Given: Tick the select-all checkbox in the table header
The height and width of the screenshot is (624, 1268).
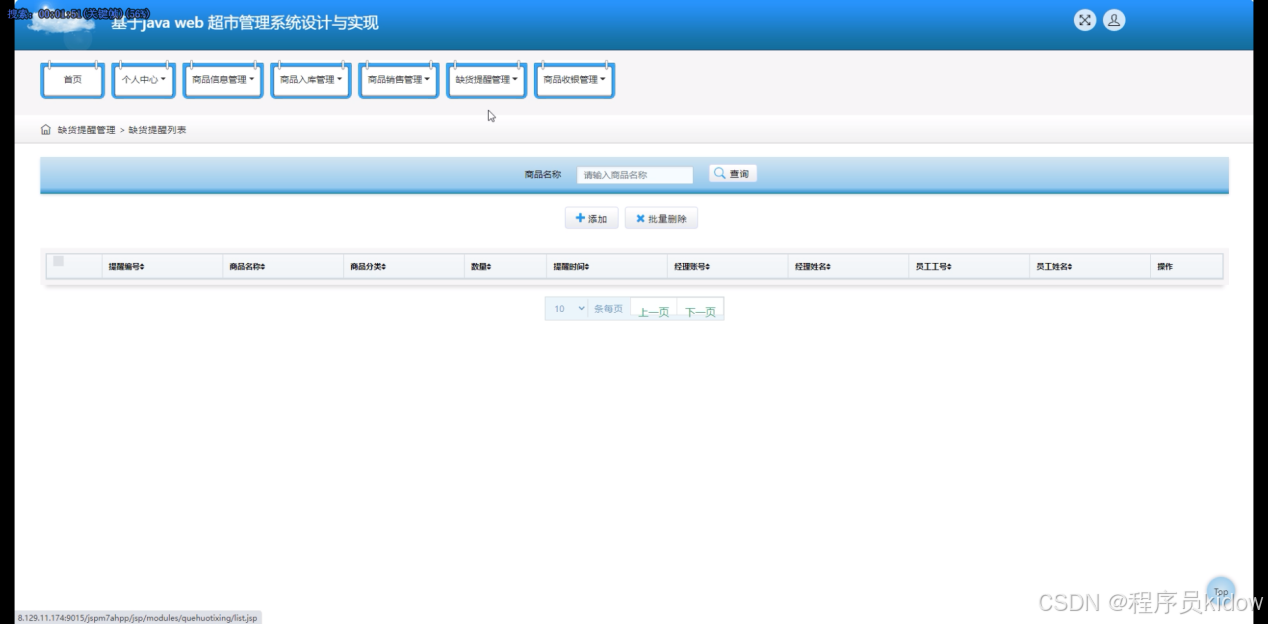Looking at the screenshot, I should (x=58, y=261).
